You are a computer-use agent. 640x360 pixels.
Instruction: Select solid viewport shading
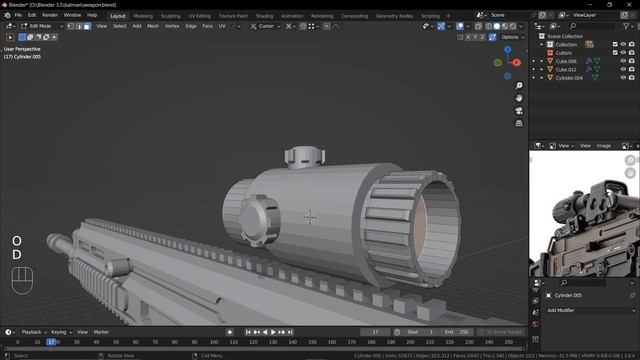click(x=497, y=26)
